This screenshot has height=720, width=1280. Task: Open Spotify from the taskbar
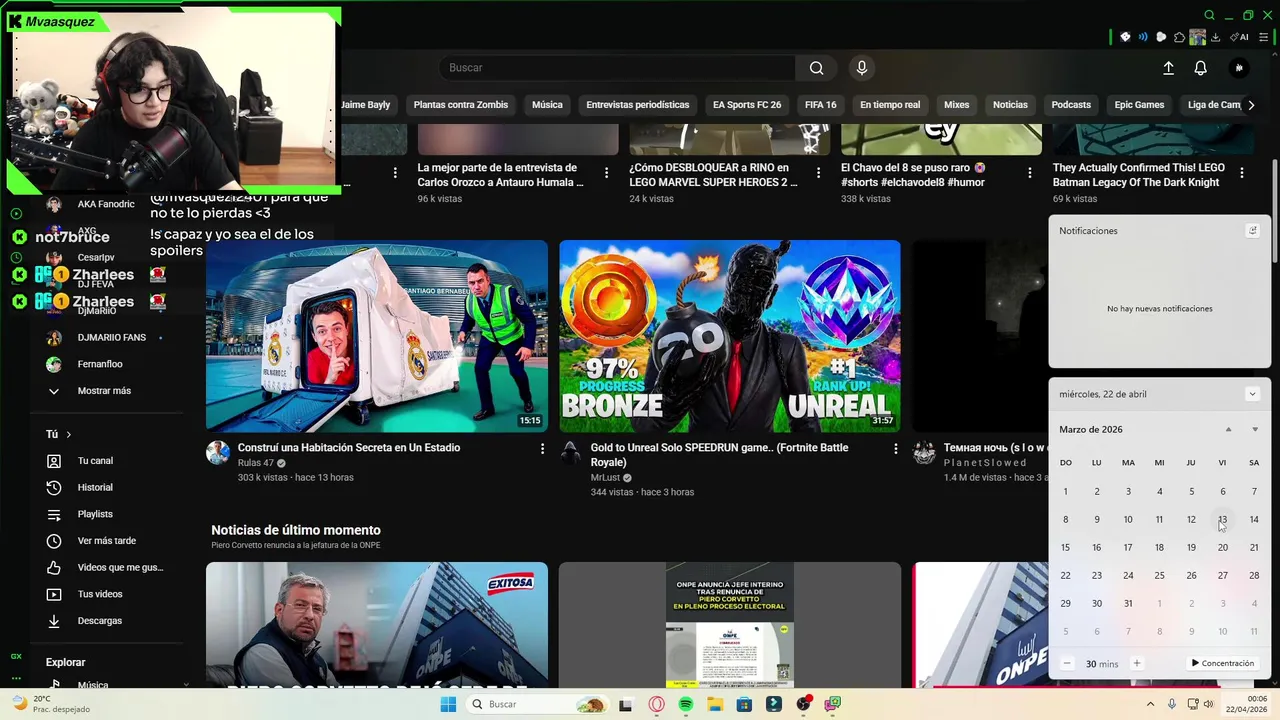coord(685,704)
